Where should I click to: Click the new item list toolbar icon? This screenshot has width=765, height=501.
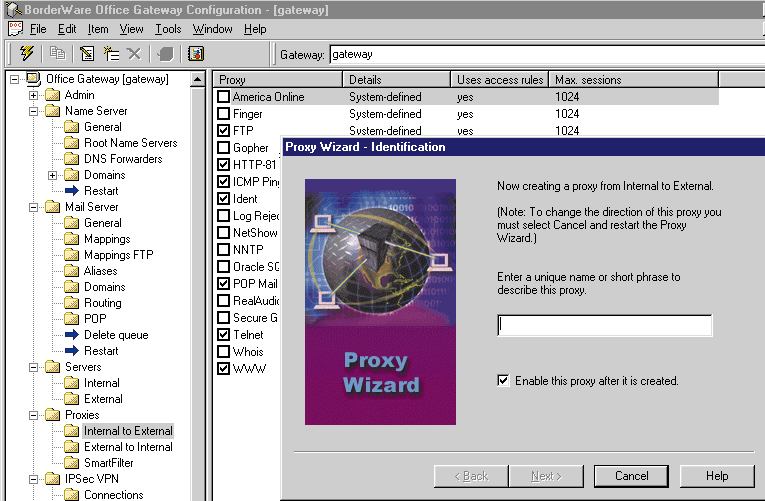pyautogui.click(x=111, y=53)
